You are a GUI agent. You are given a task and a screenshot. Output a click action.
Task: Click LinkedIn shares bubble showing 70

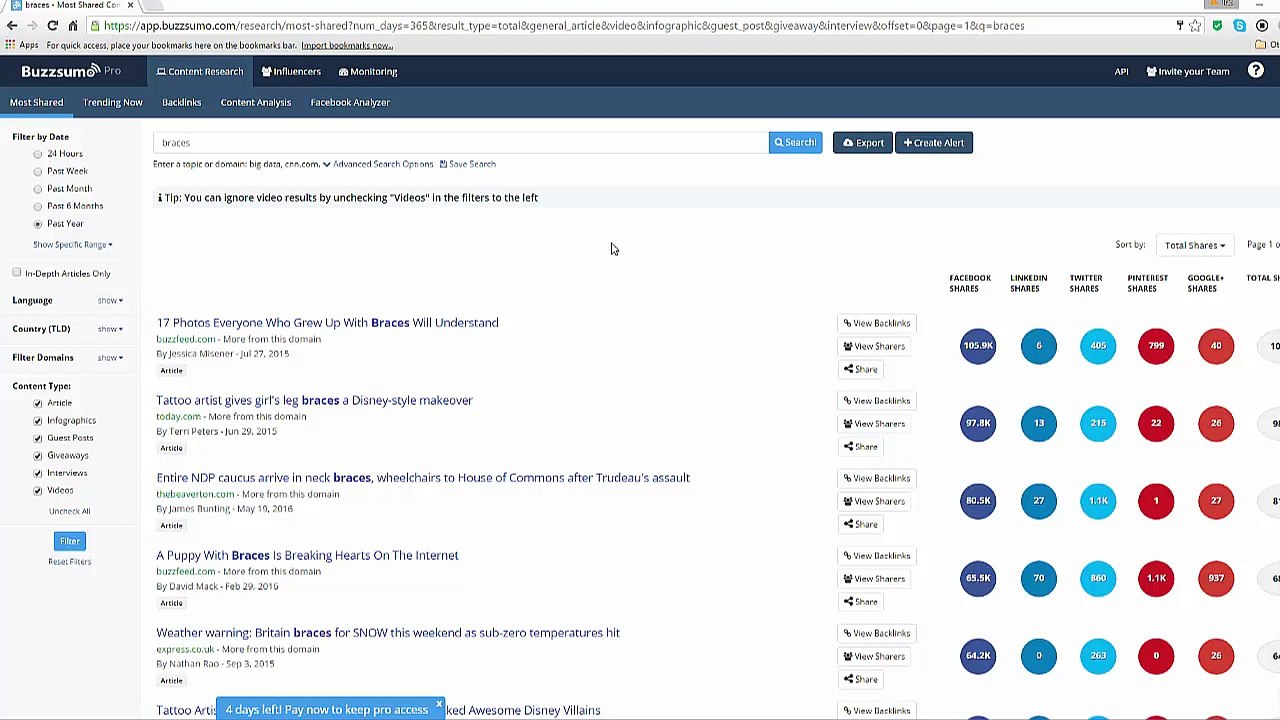click(x=1038, y=578)
